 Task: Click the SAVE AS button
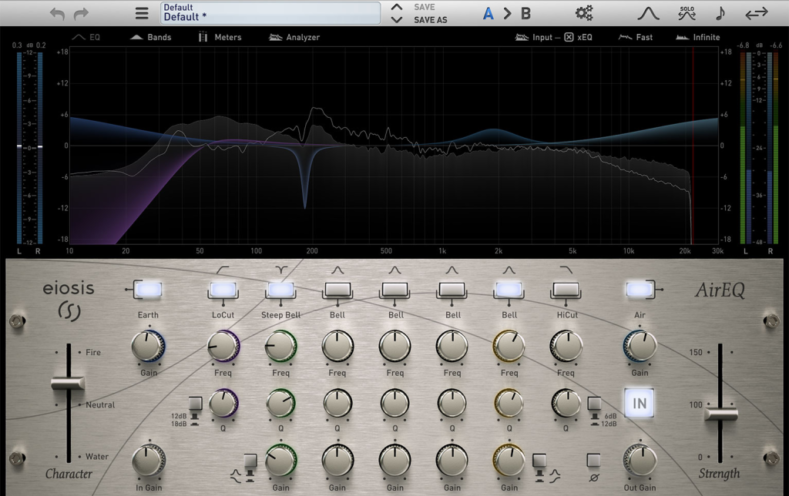click(x=430, y=20)
